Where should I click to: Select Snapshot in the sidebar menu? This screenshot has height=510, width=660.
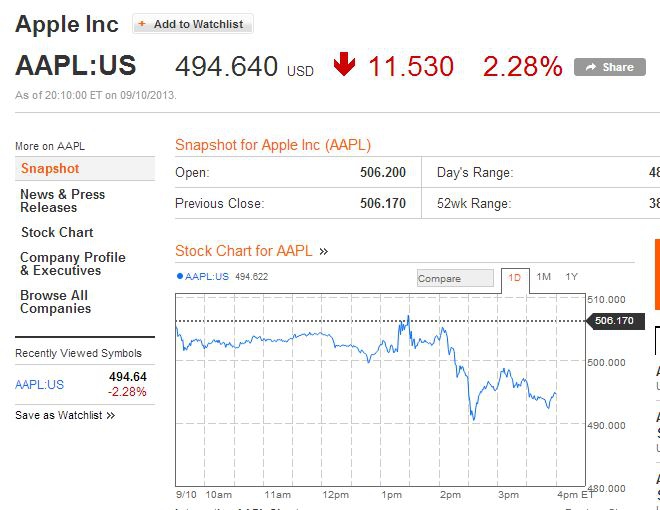click(50, 169)
